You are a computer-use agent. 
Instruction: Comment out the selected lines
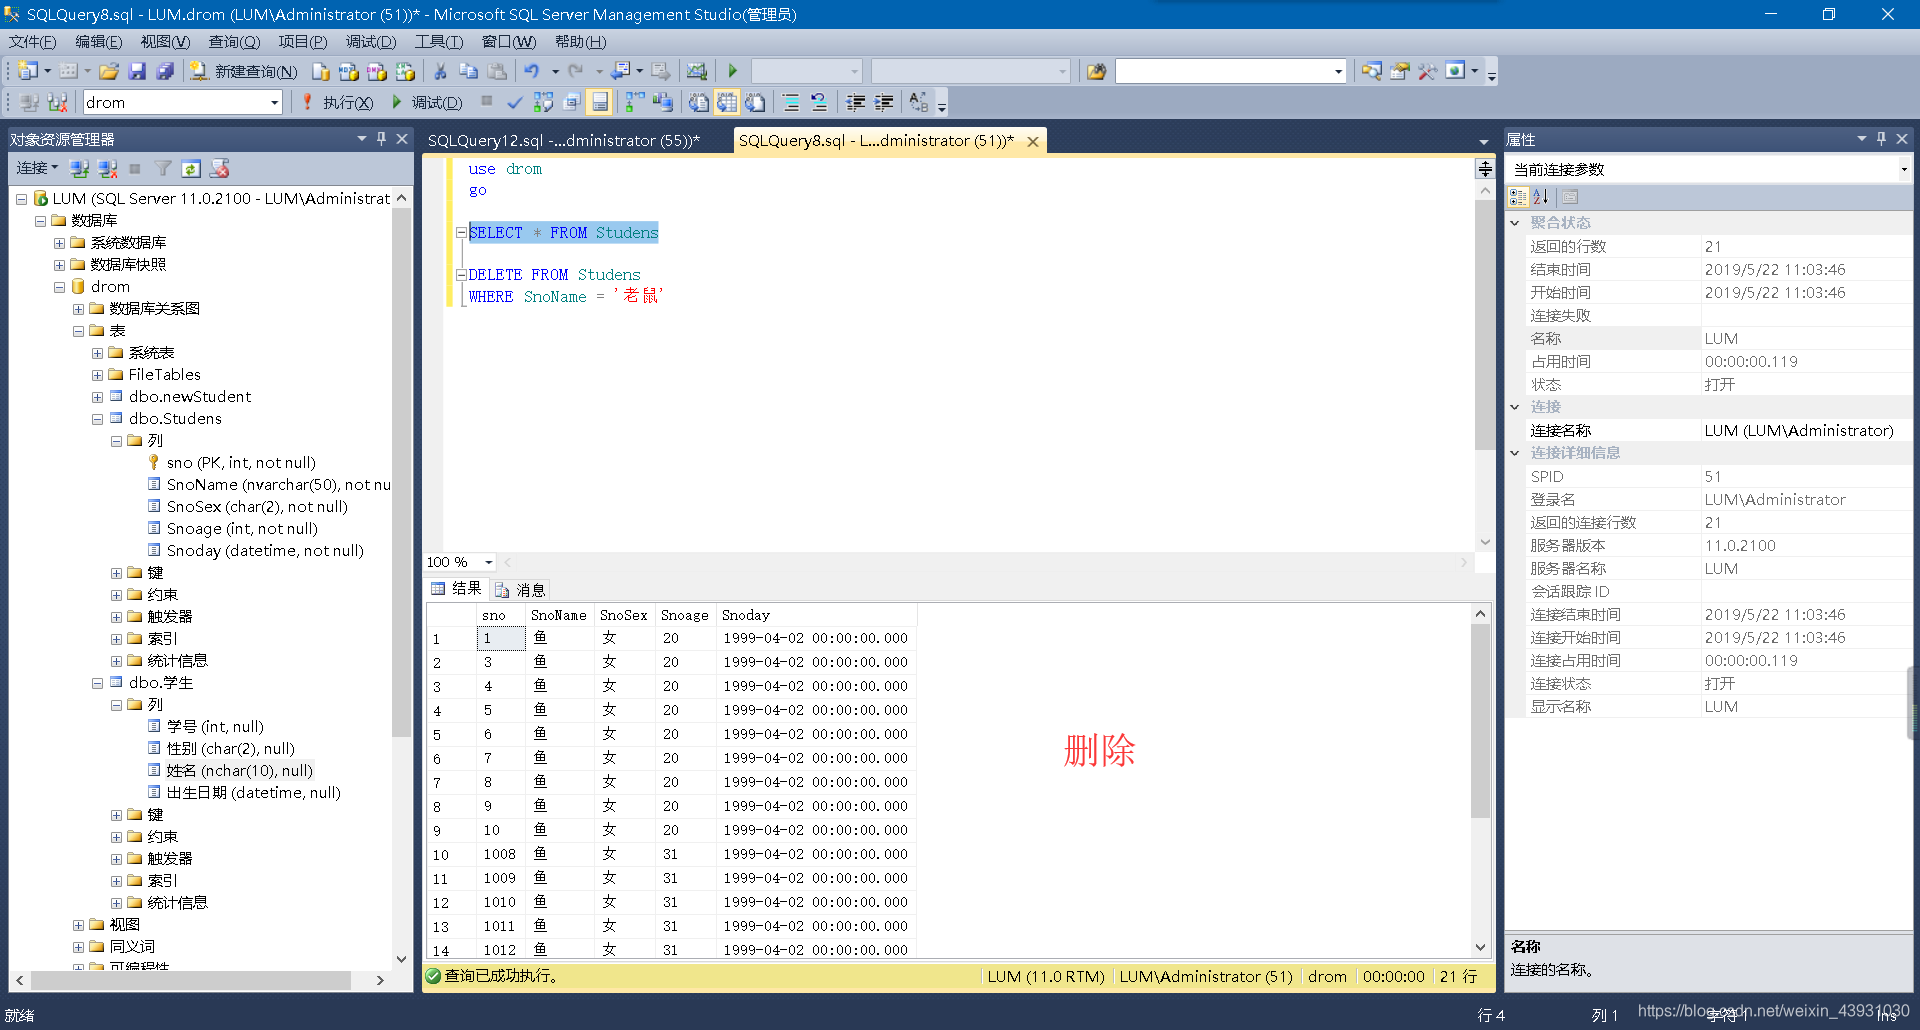[791, 102]
